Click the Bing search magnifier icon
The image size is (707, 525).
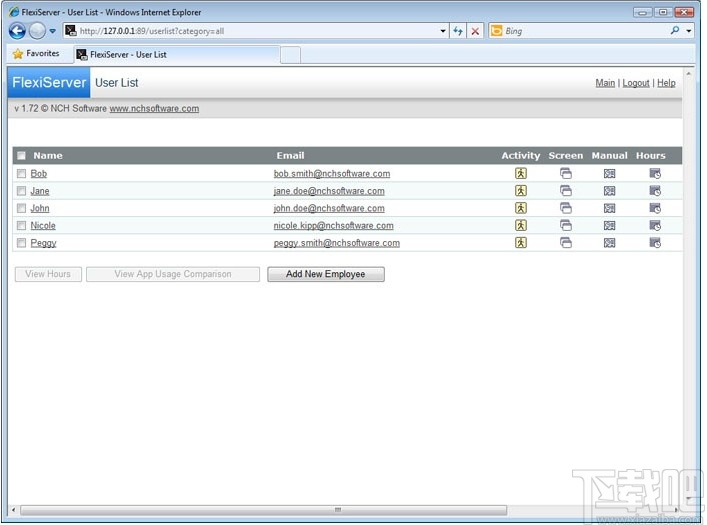[x=675, y=31]
